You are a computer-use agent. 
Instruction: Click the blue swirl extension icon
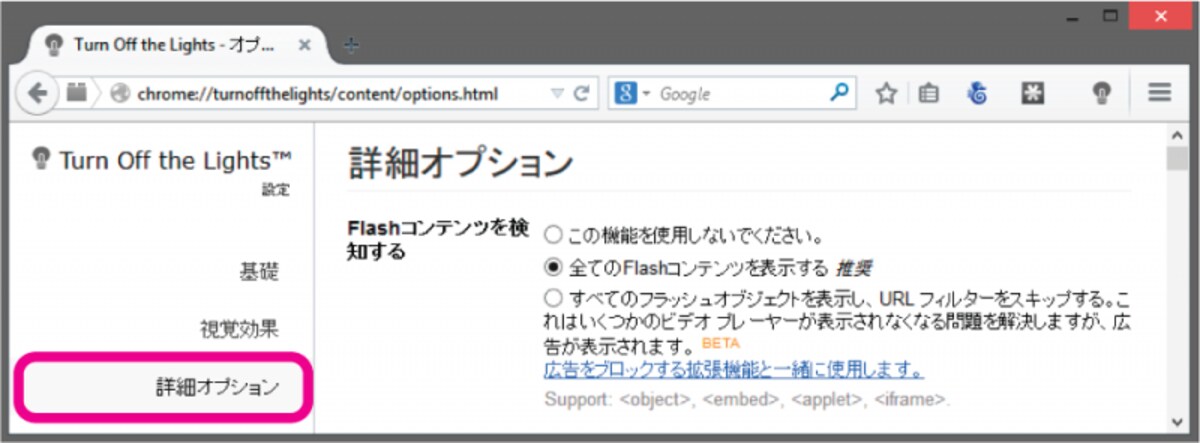979,94
